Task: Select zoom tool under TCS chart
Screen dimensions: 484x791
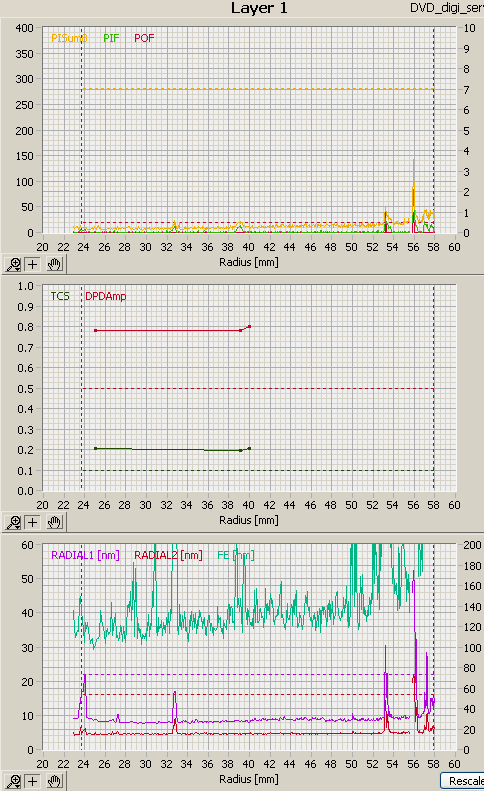Action: click(x=13, y=522)
